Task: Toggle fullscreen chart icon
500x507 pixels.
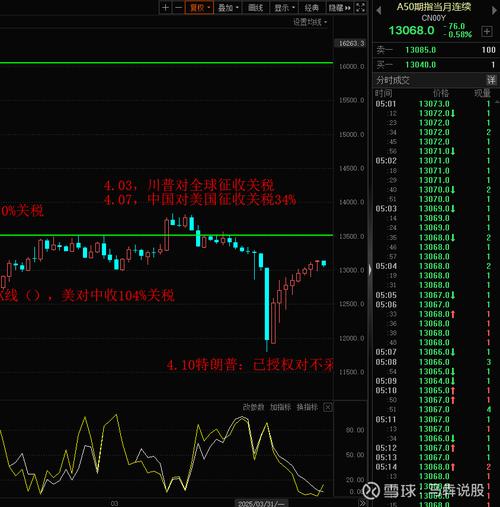Action: 361,7
